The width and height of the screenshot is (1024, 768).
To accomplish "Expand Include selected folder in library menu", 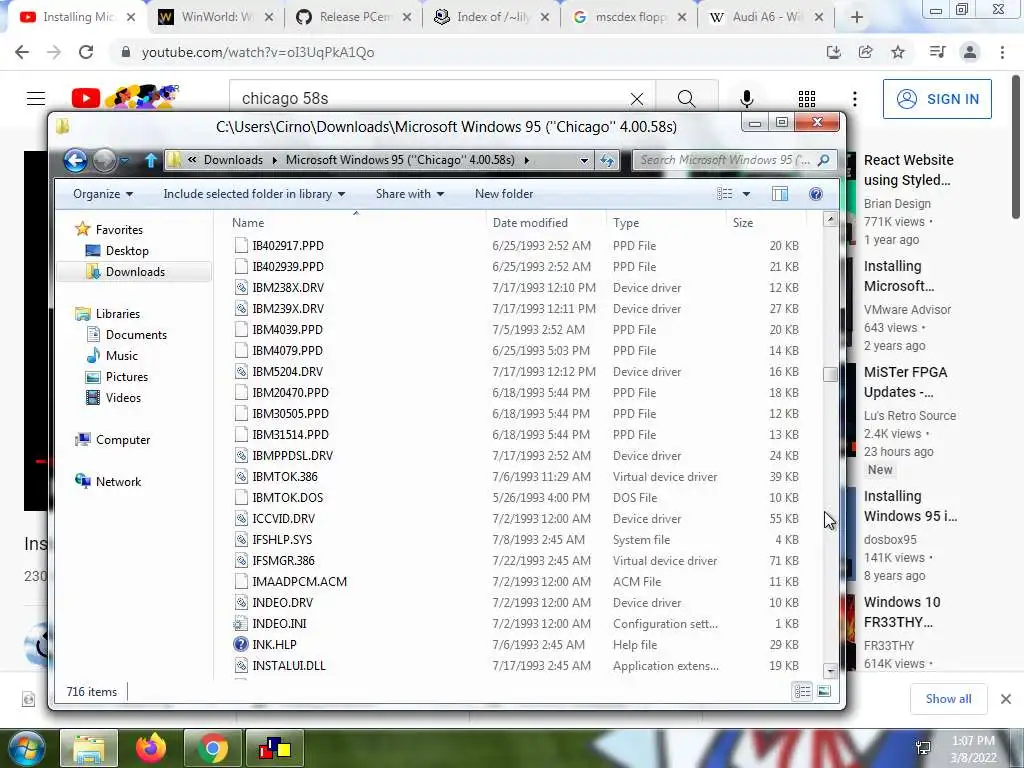I will click(254, 194).
